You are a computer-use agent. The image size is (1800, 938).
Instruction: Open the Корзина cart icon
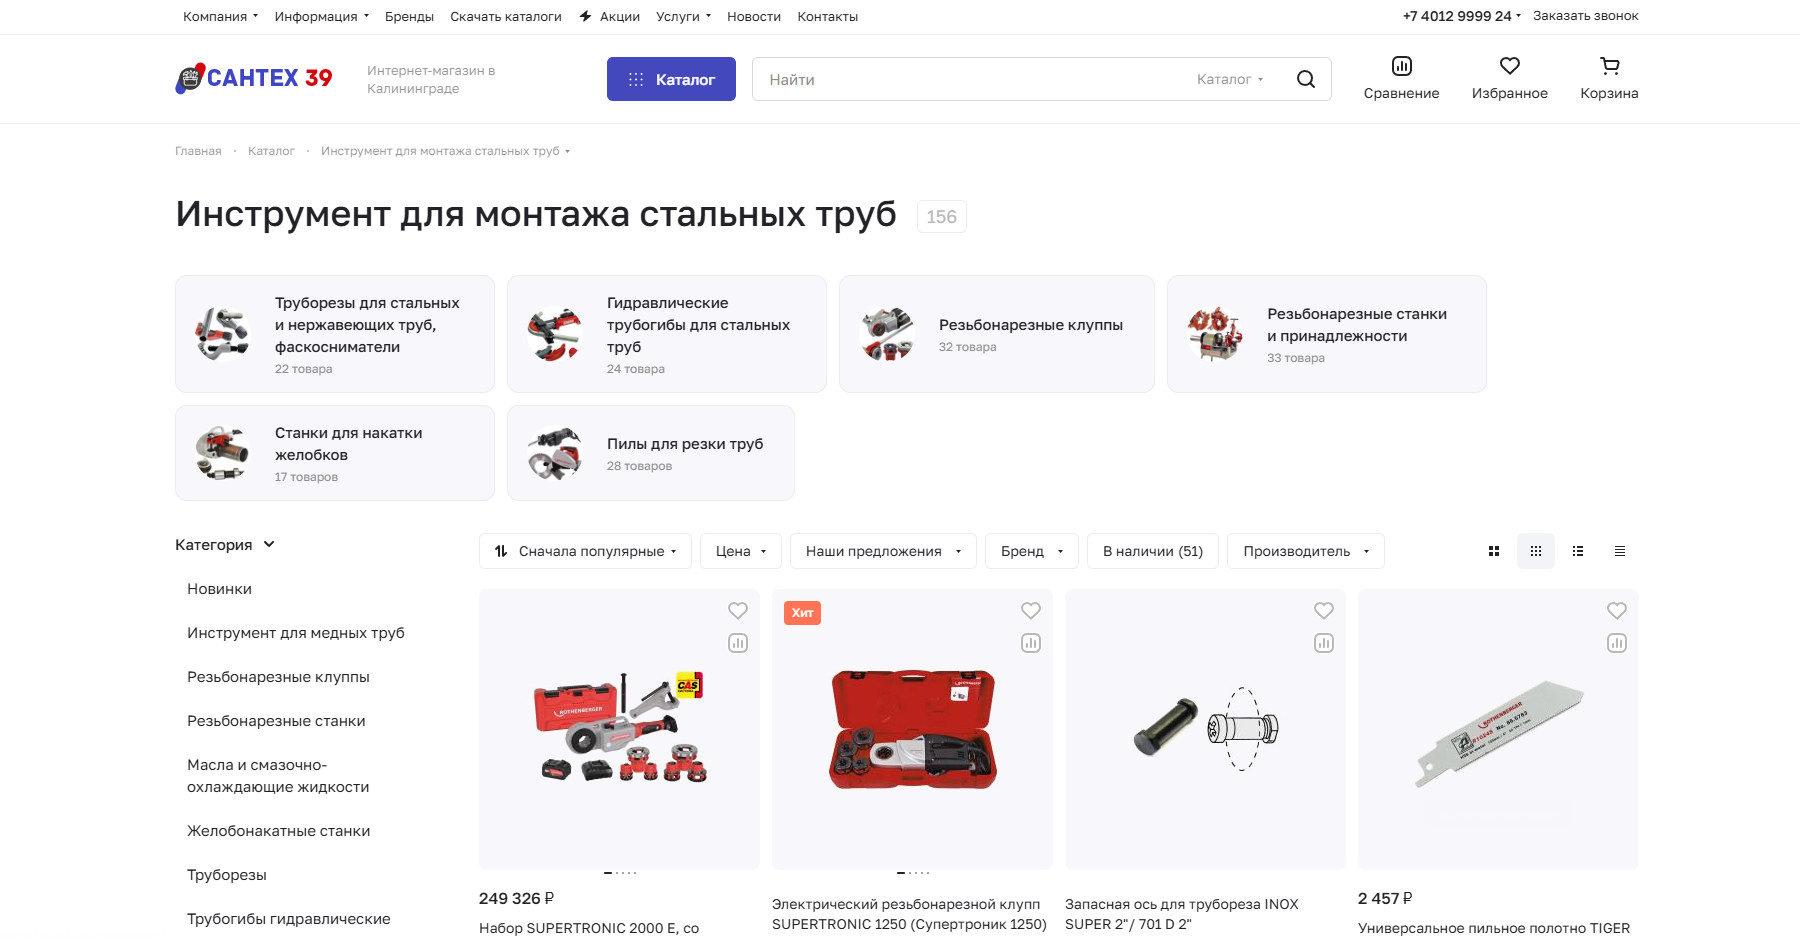(x=1609, y=66)
